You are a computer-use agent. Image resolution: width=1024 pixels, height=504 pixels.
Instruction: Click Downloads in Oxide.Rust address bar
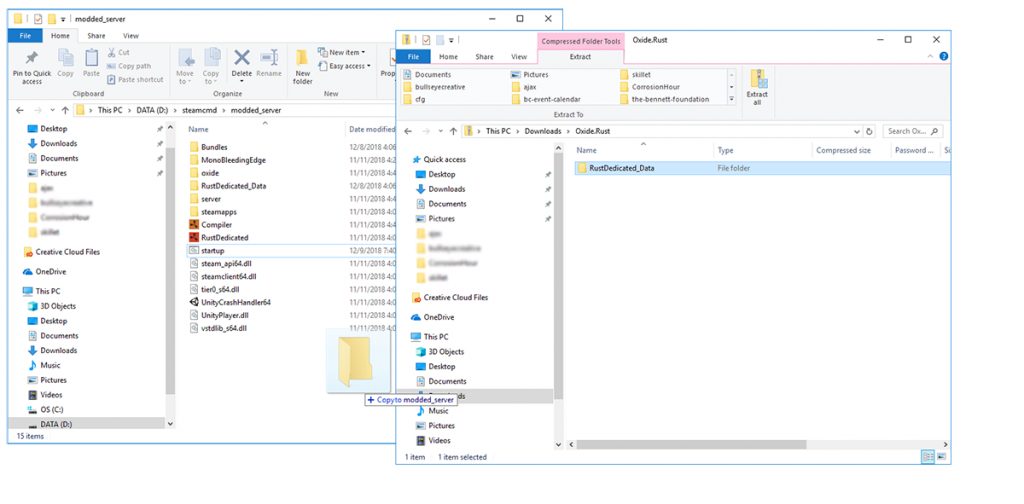(x=543, y=131)
